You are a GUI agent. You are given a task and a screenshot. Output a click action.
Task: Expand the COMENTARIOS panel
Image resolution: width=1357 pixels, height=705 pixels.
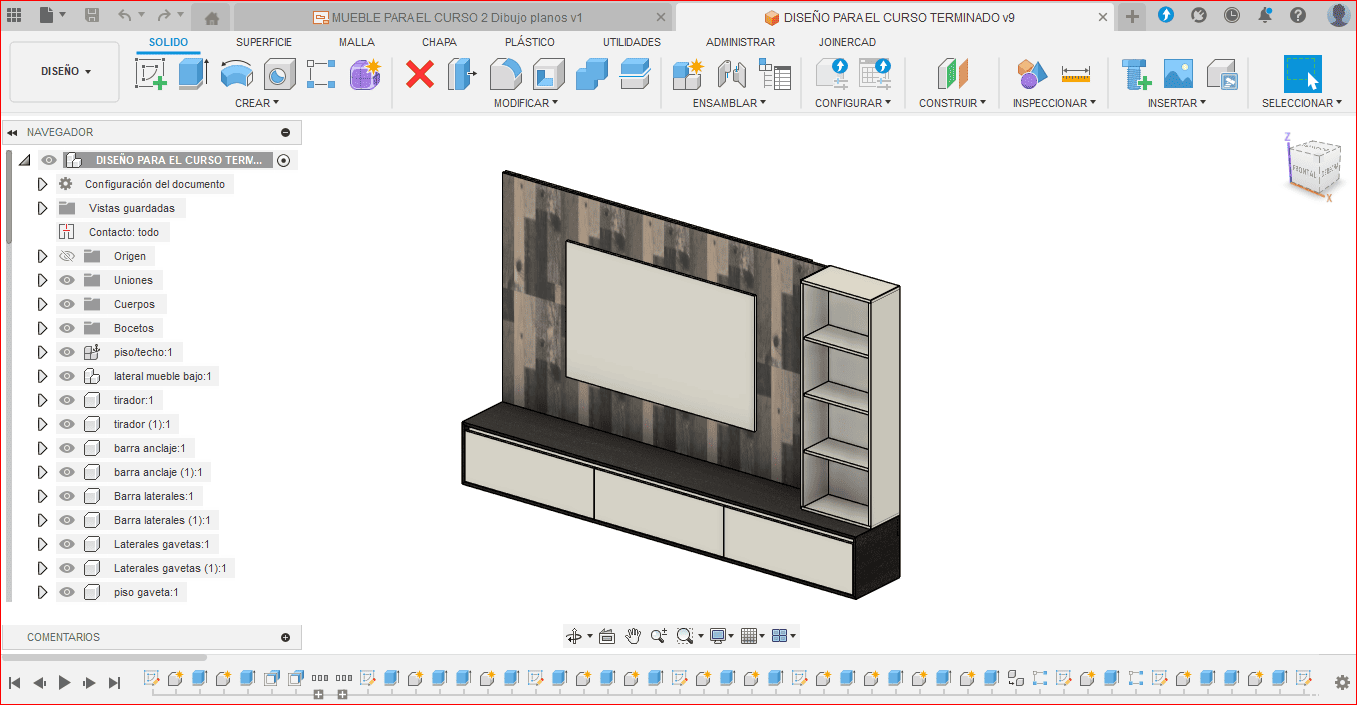tap(285, 637)
